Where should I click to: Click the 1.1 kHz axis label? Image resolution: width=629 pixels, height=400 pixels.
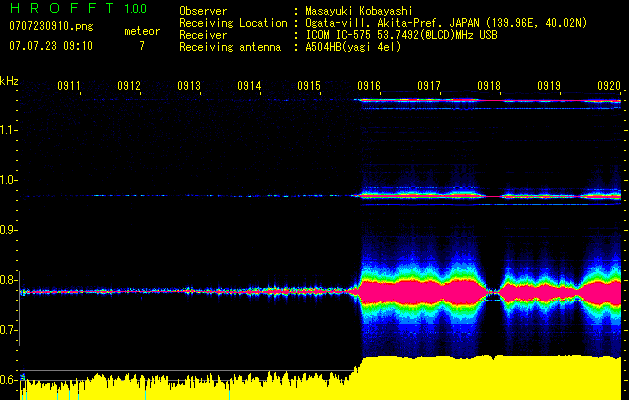click(x=9, y=130)
